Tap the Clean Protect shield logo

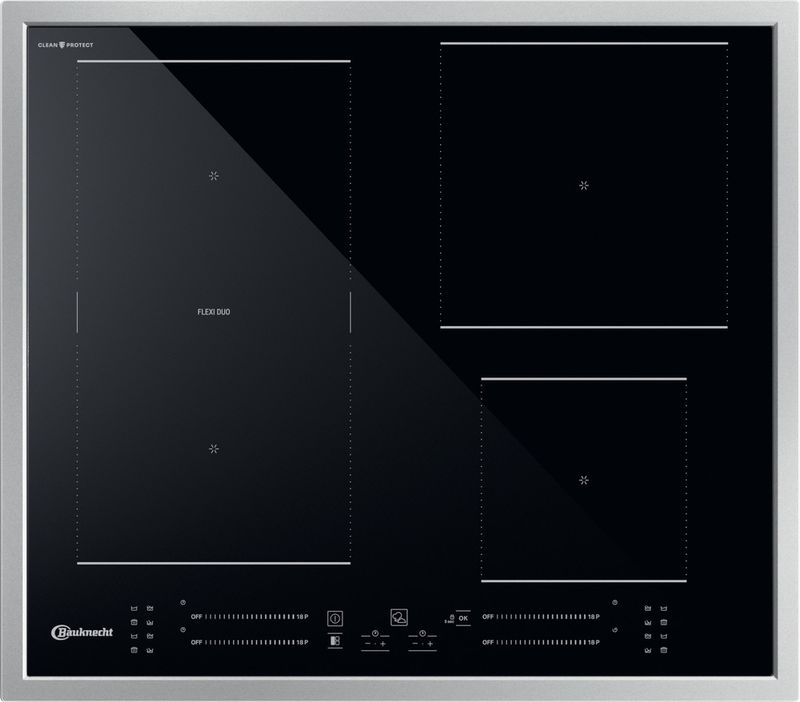tap(65, 46)
